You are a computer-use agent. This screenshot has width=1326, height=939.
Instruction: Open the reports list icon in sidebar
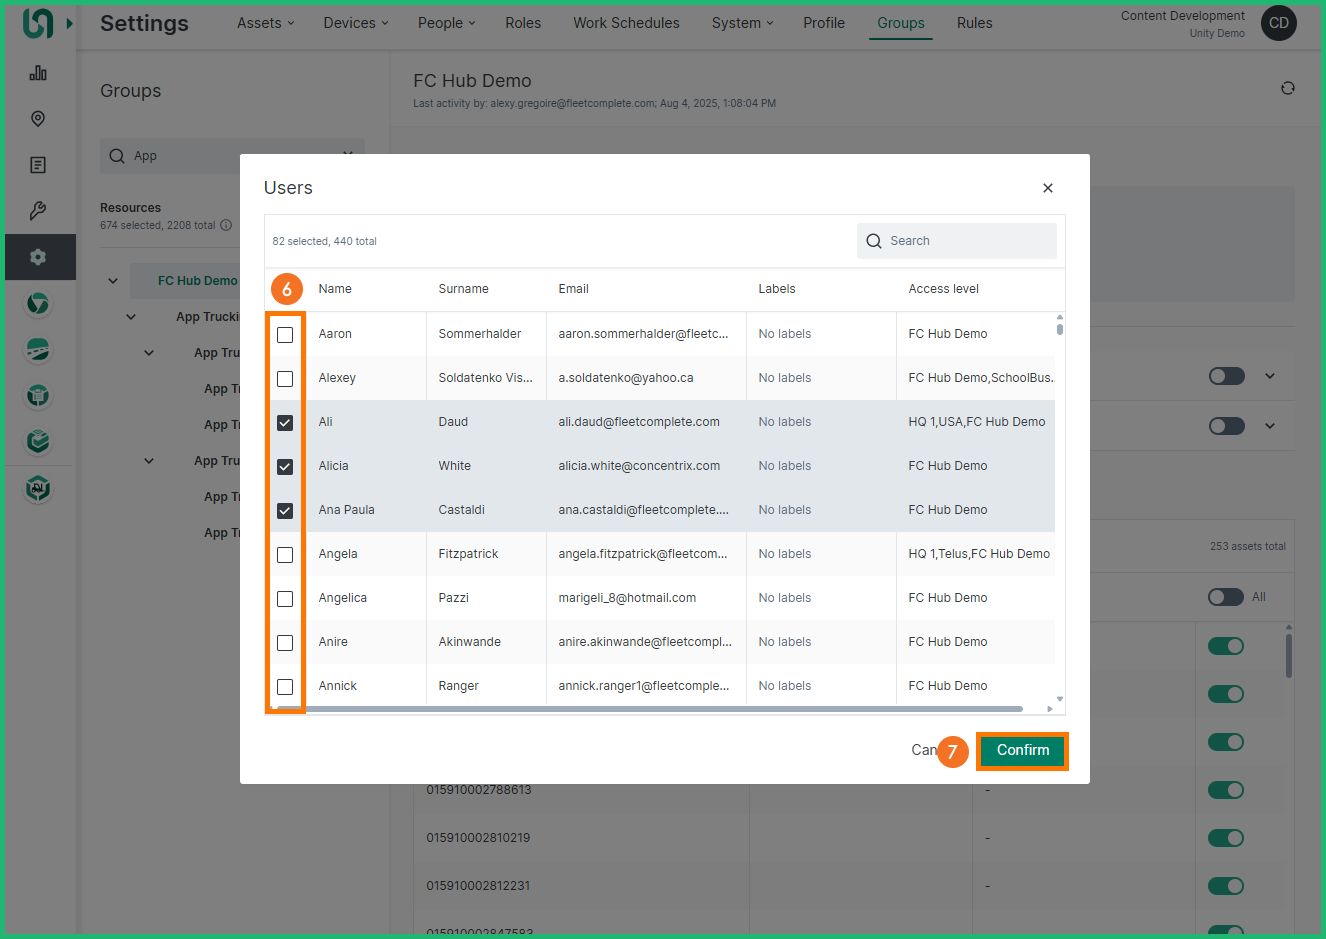pyautogui.click(x=38, y=165)
